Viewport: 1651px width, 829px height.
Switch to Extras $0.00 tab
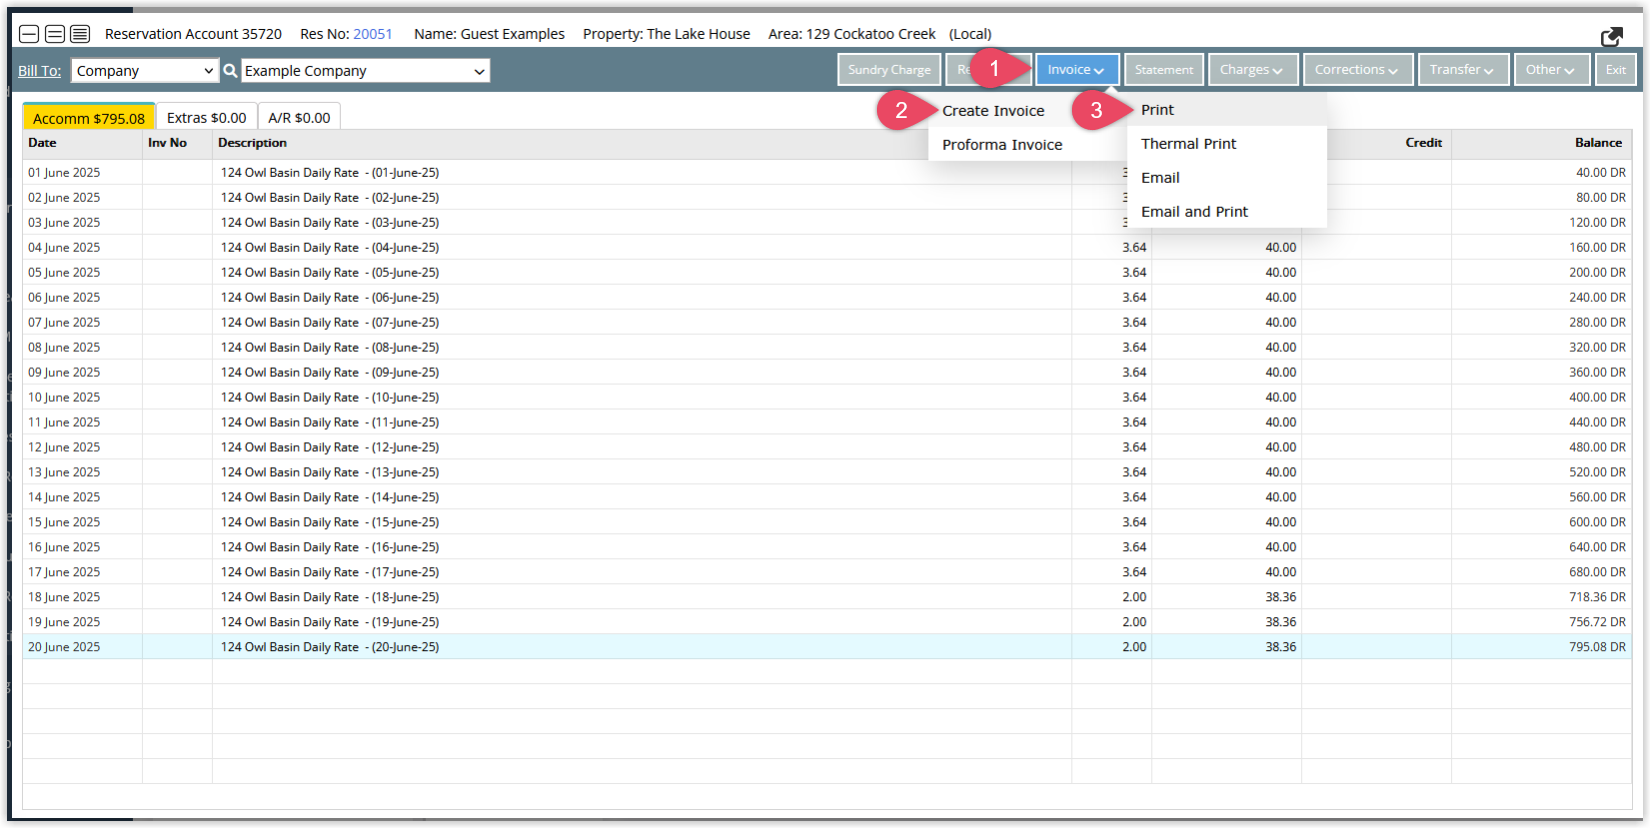point(207,118)
